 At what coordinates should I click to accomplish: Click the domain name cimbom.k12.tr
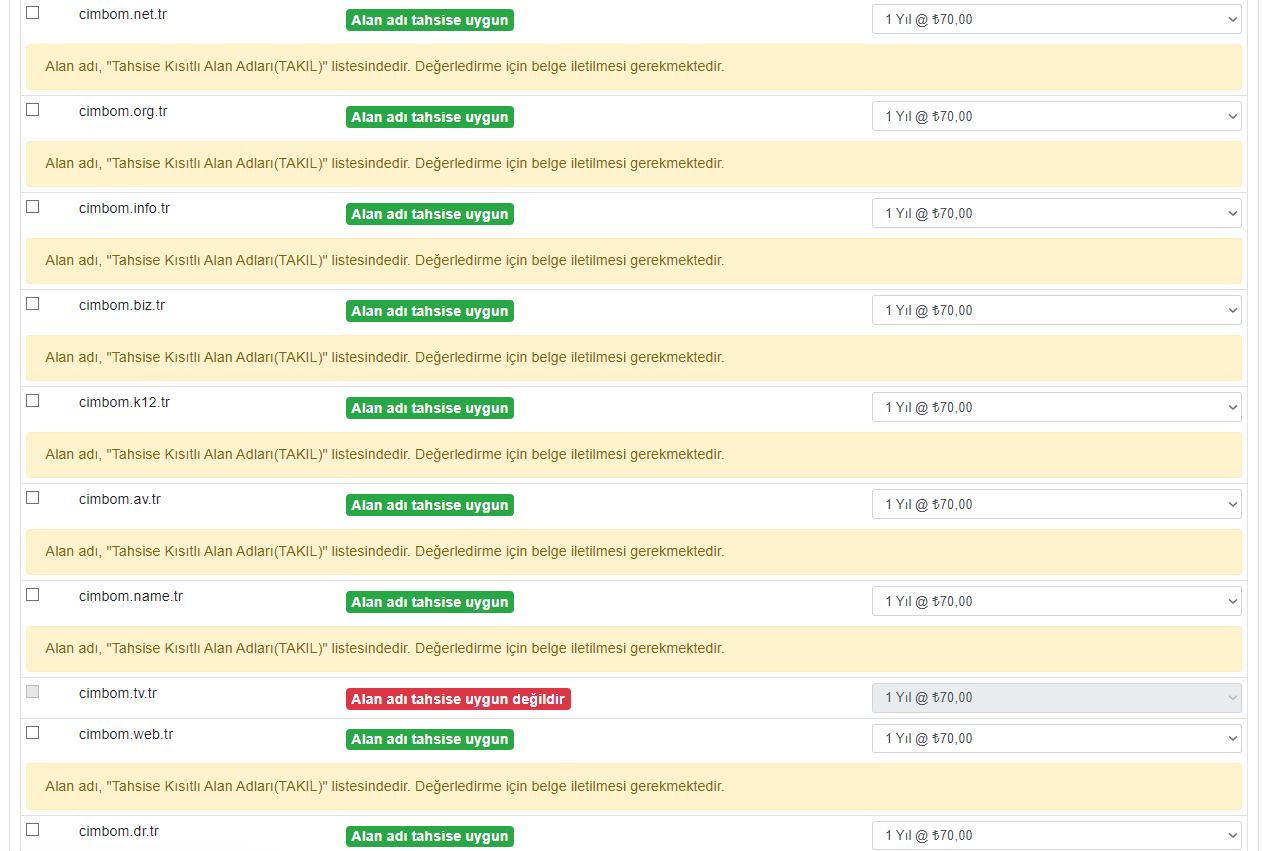(x=125, y=402)
